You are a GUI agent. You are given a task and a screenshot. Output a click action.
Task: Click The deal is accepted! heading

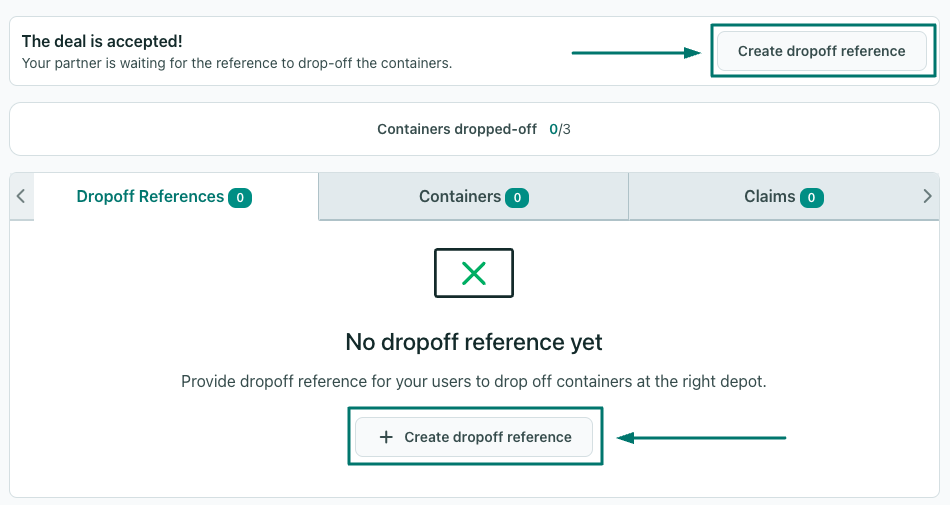coord(102,41)
